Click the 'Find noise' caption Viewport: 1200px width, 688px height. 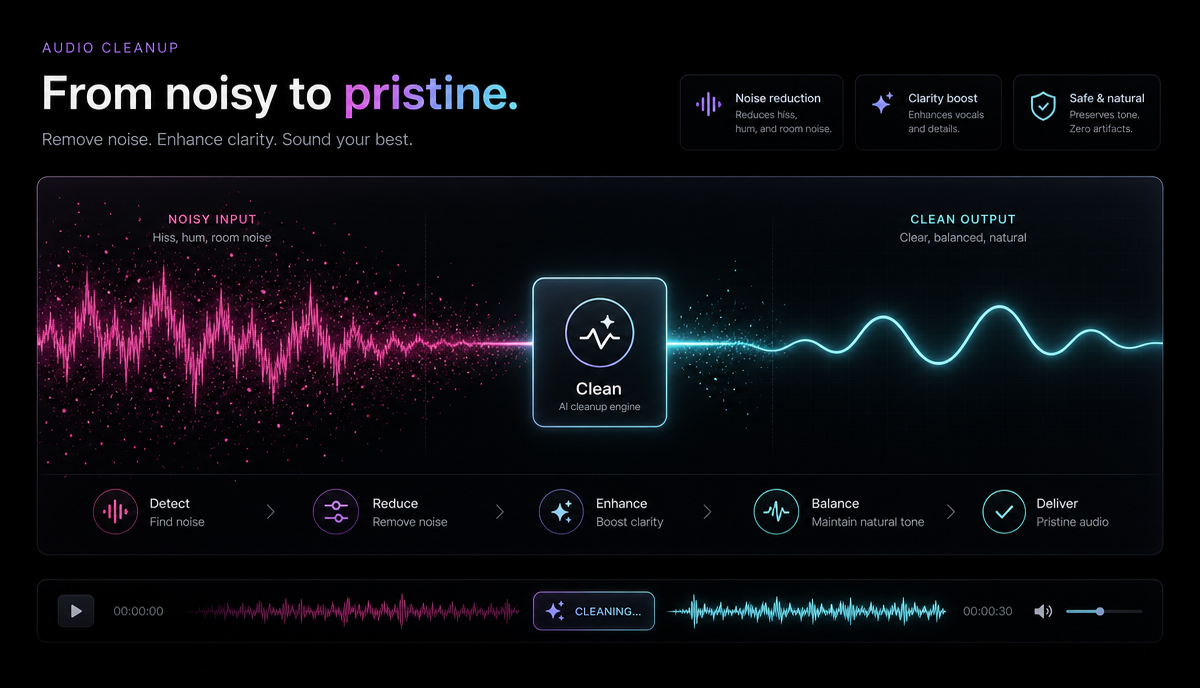point(177,522)
